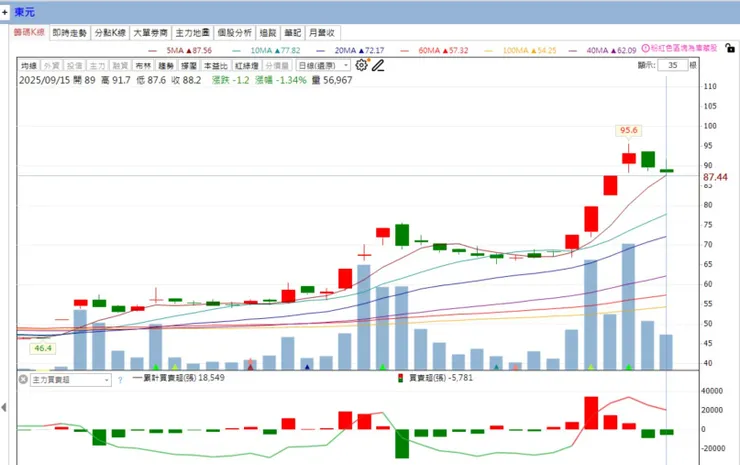
Task: Click the 東元 stock name title
Action: (x=25, y=12)
